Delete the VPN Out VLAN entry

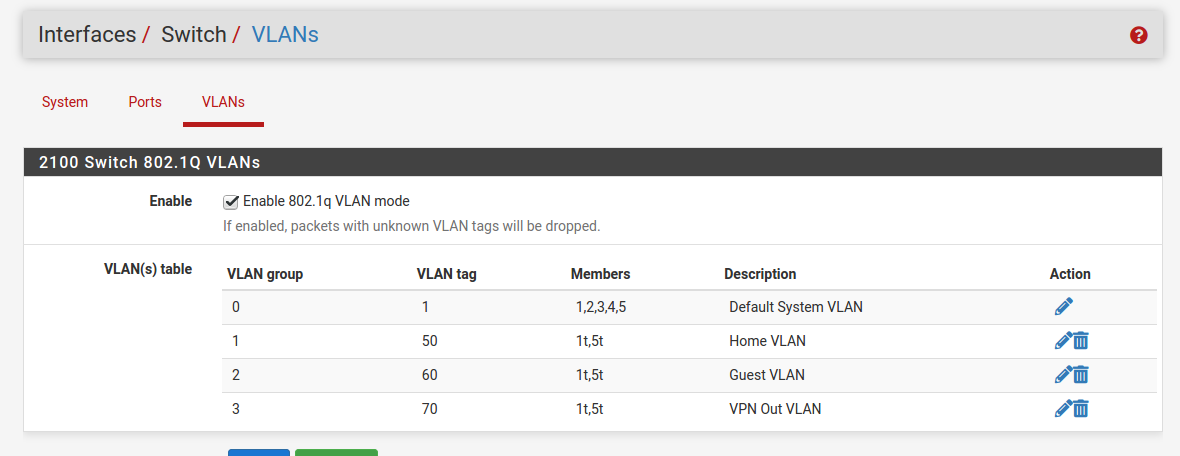click(1081, 409)
